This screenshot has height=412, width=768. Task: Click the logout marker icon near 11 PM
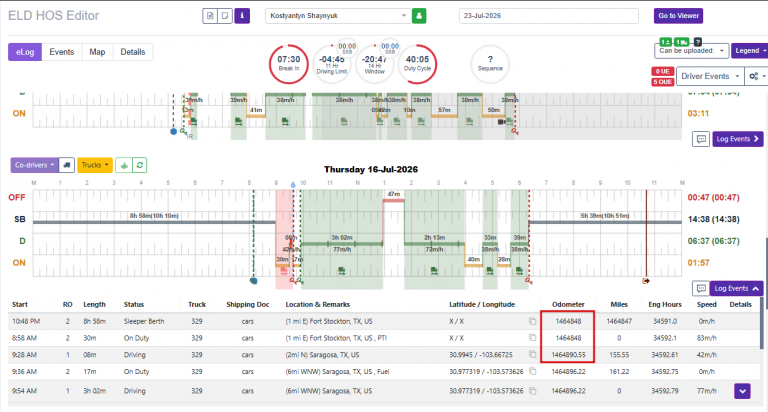pos(646,281)
